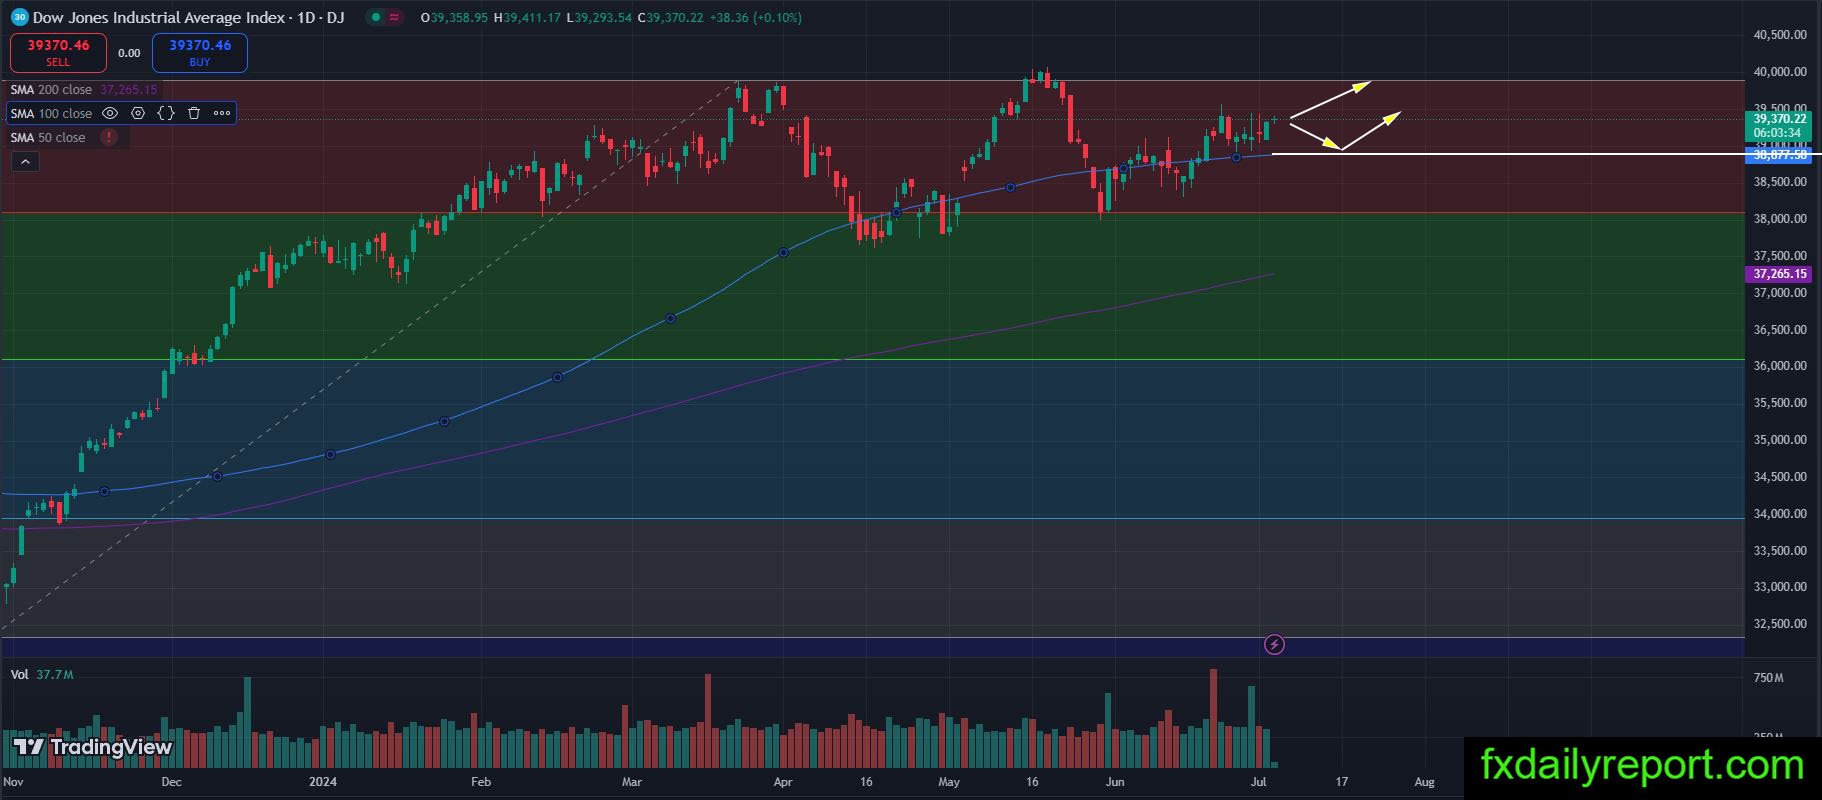Click the May label on the time axis
Screen dimensions: 1822x800
tap(949, 782)
